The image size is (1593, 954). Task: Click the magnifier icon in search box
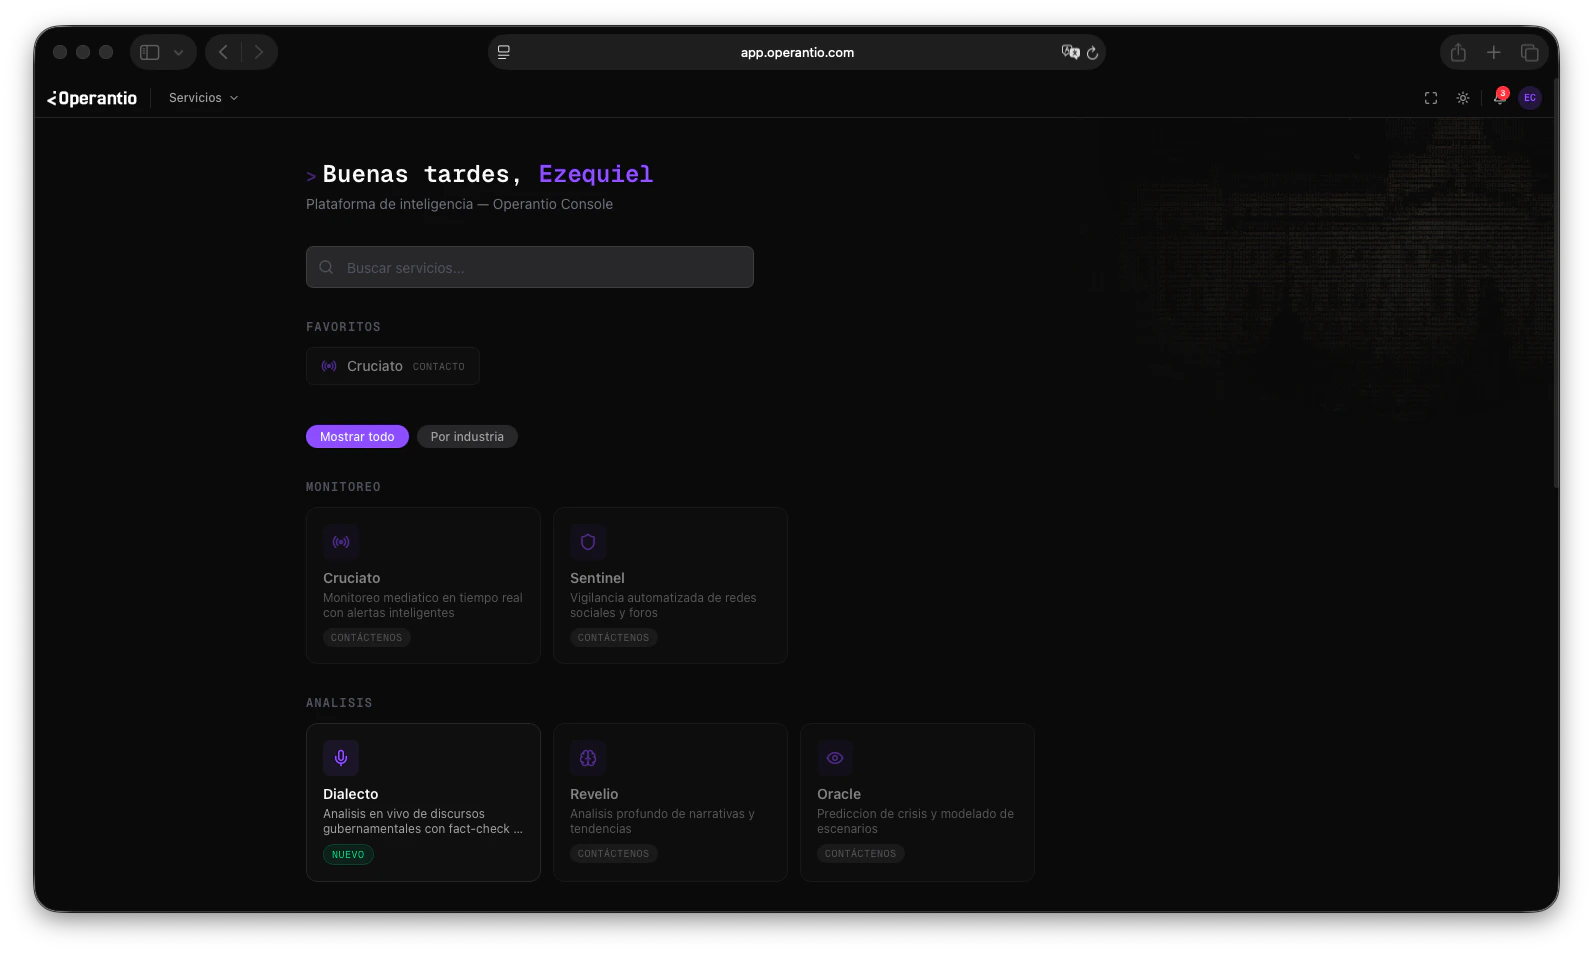tap(326, 267)
